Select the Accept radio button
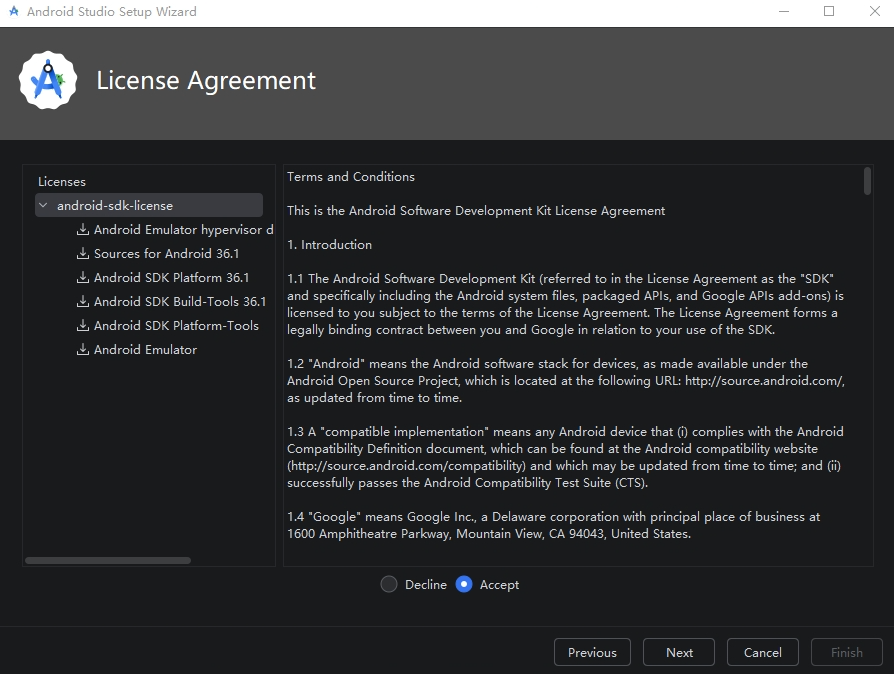This screenshot has width=894, height=674. [464, 584]
